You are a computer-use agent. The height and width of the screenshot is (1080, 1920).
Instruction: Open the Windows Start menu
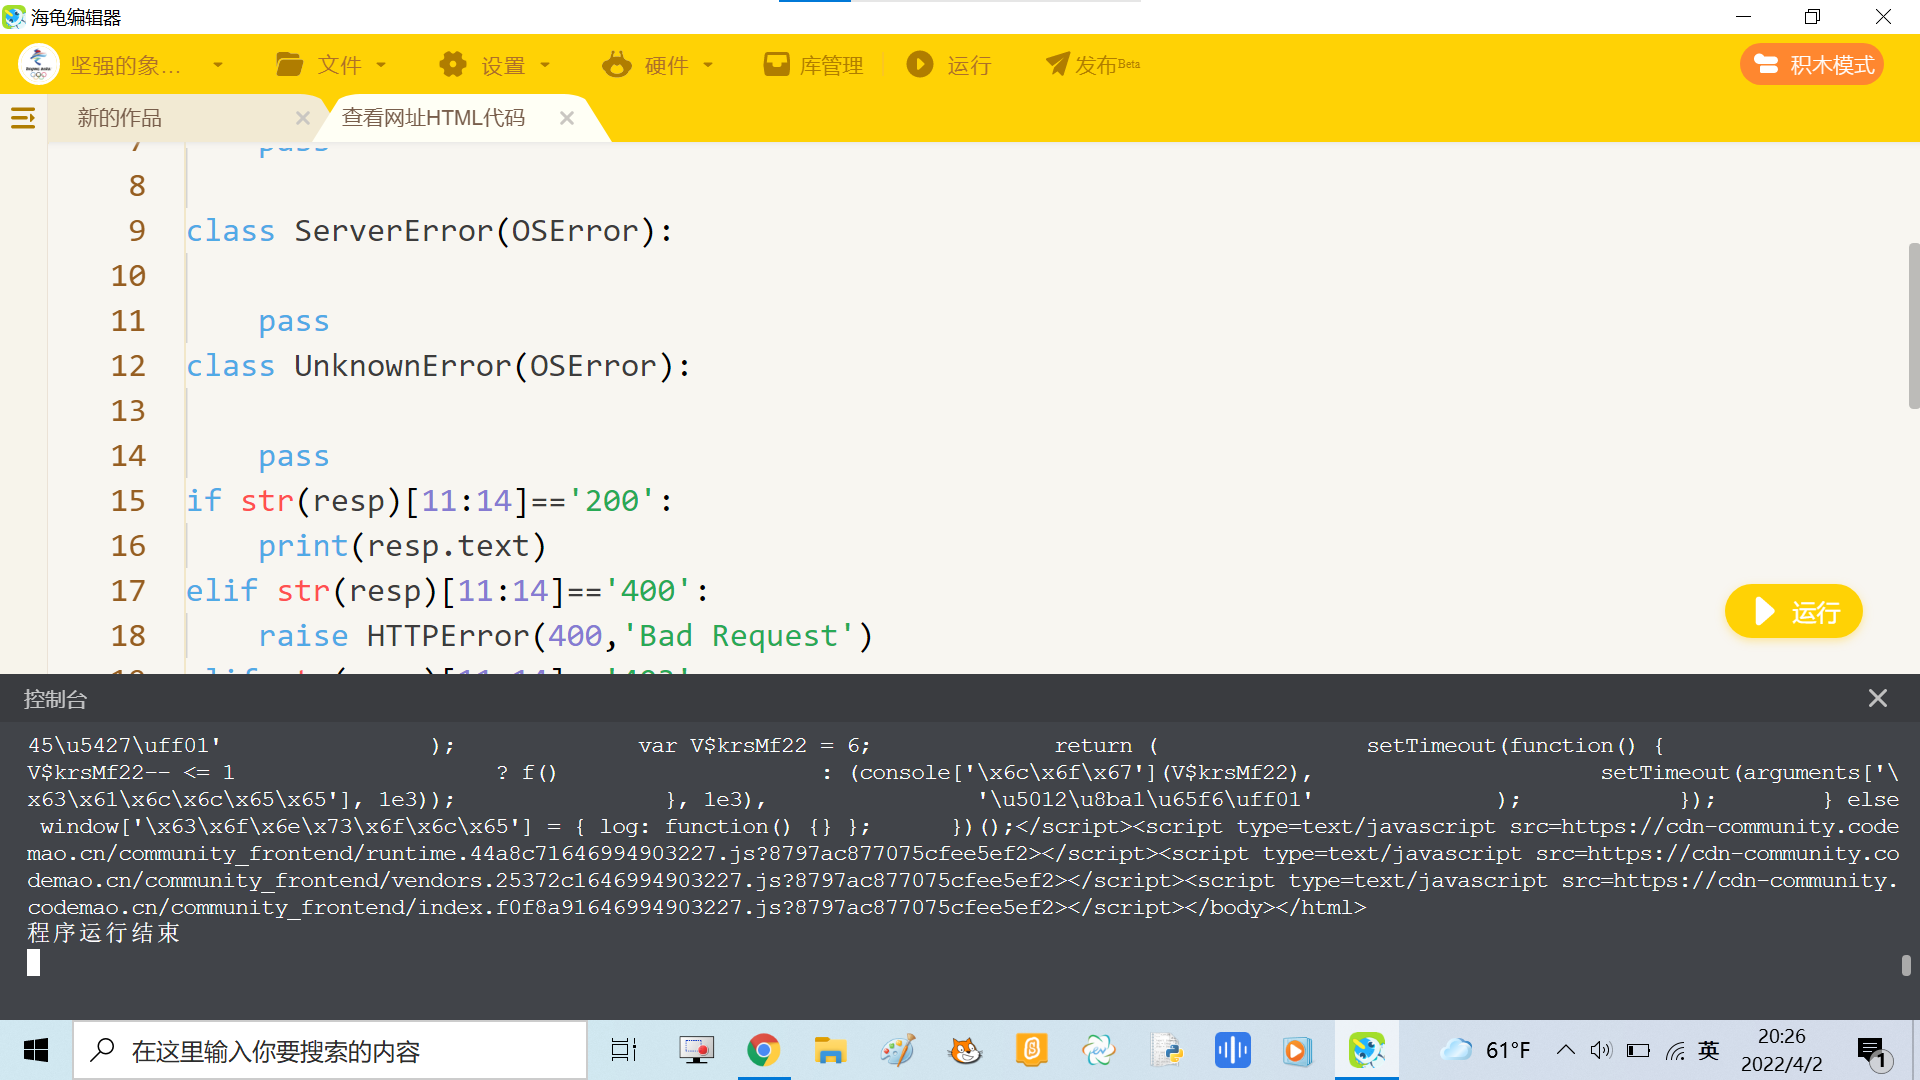pos(36,1050)
